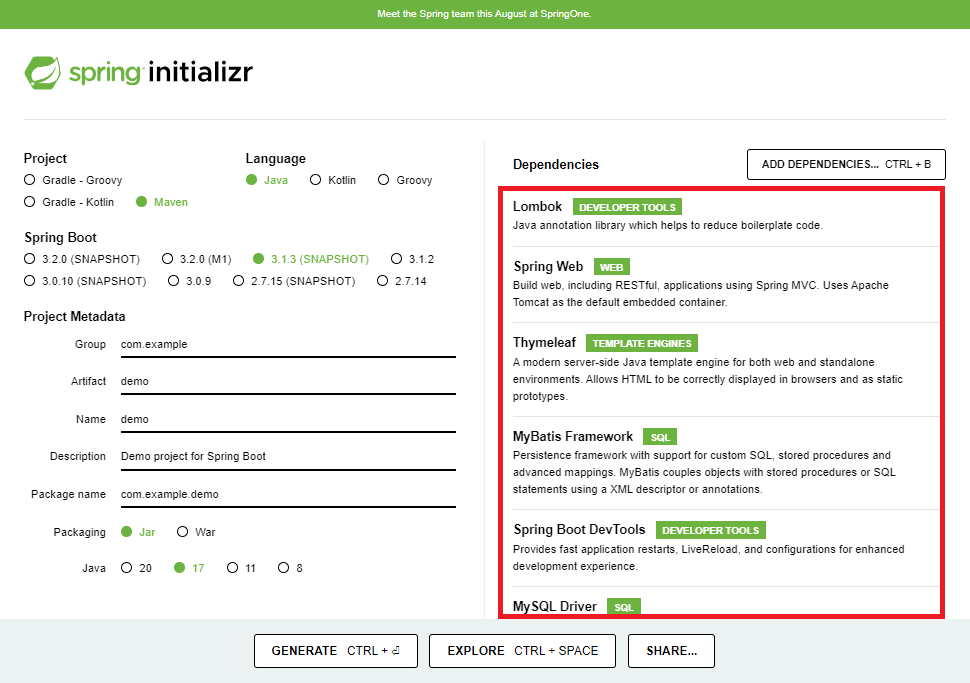Choose Spring Boot 3.0.10 (SNAPSHOT)
This screenshot has height=683, width=970.
[x=85, y=281]
